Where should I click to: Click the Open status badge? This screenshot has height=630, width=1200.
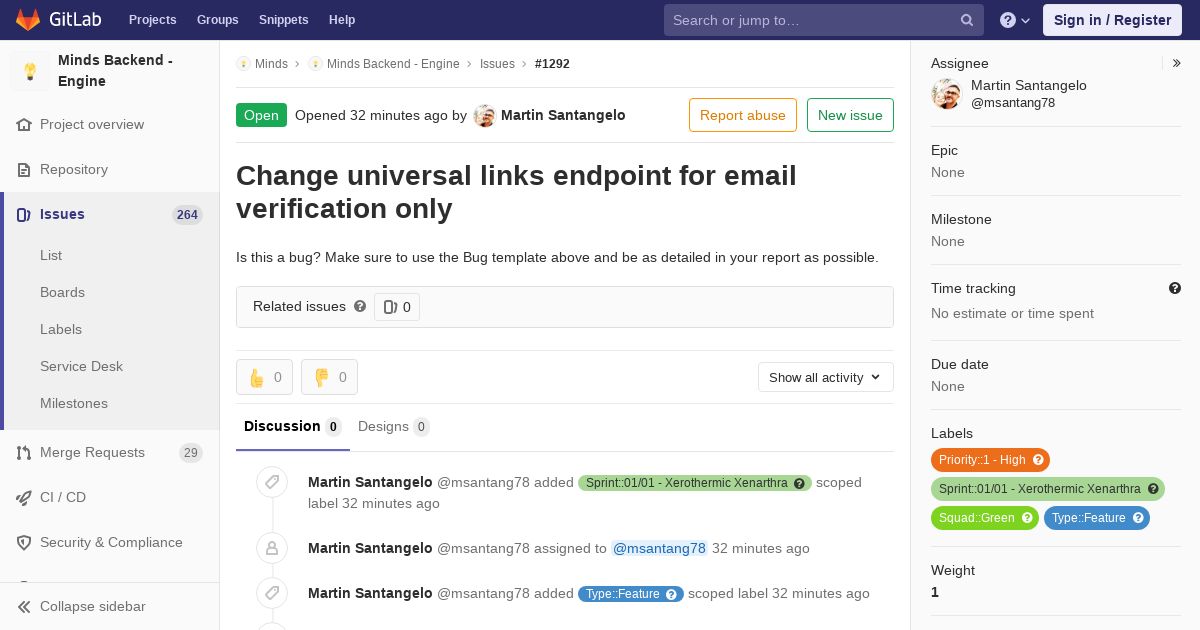pyautogui.click(x=261, y=115)
